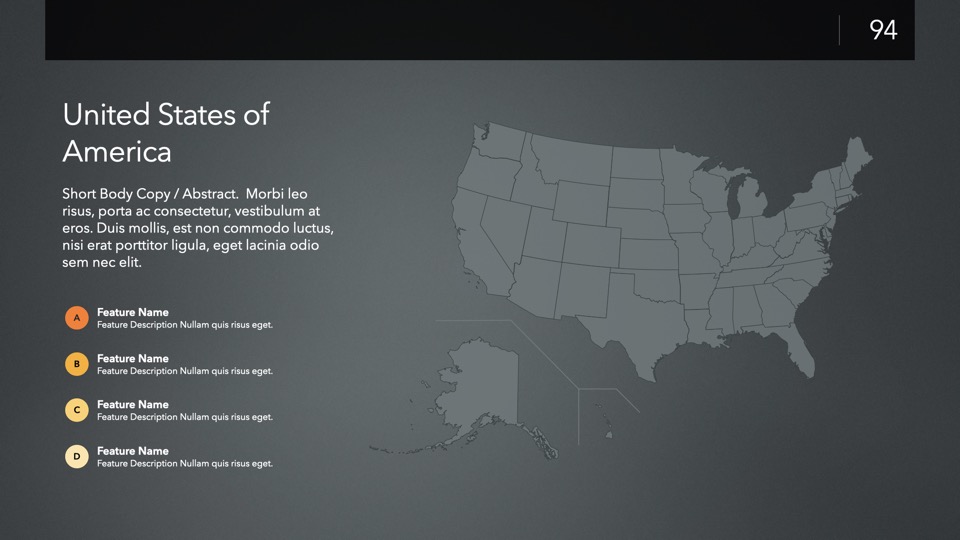This screenshot has width=960, height=540.
Task: Click the C badge circle
Action: pos(77,410)
